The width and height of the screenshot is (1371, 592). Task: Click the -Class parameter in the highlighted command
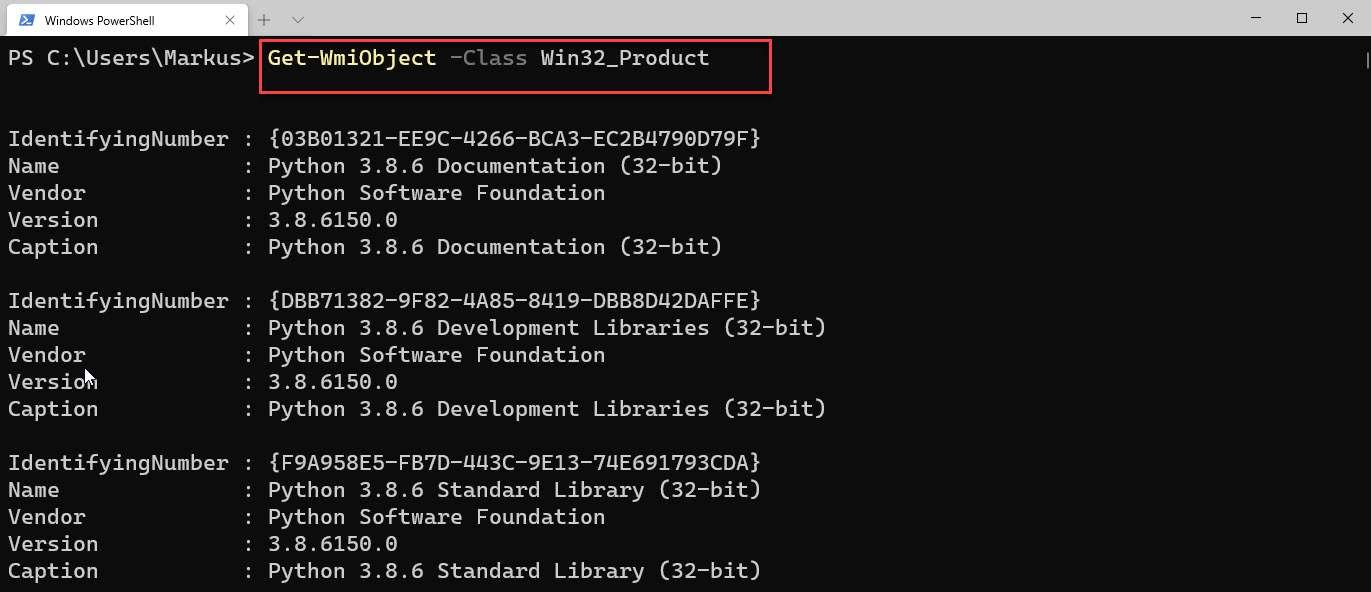489,58
